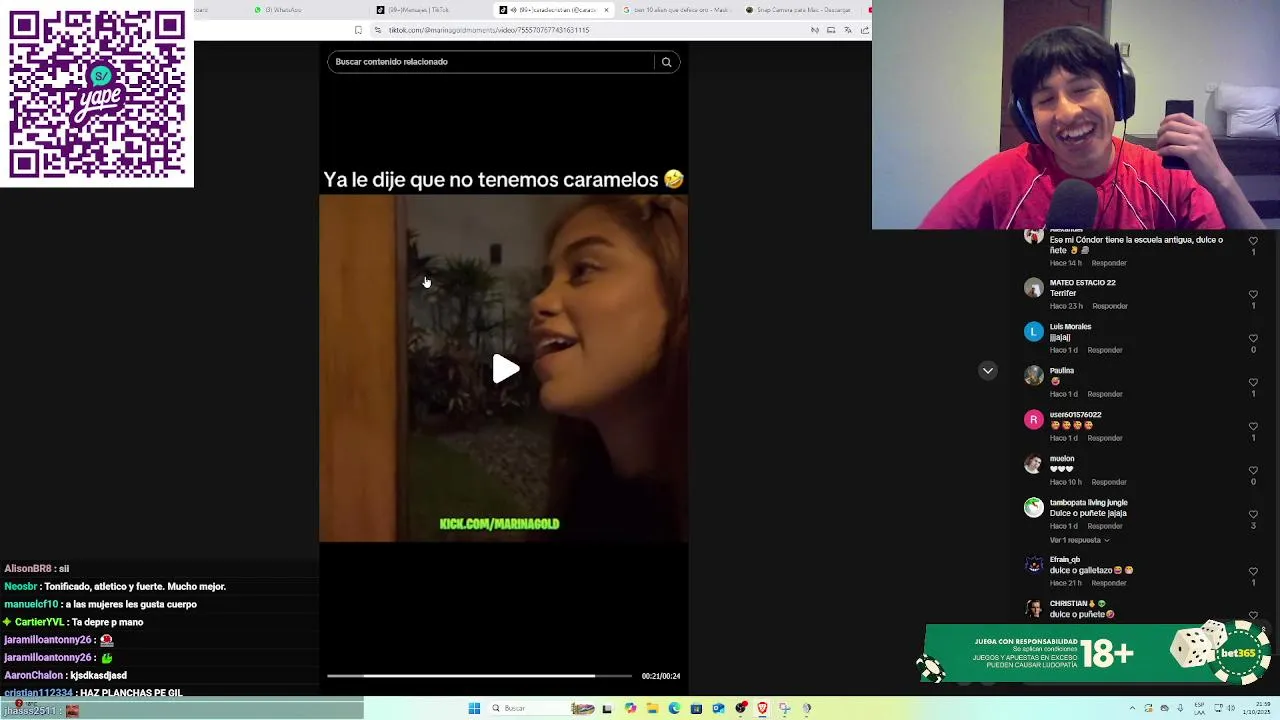1280x720 pixels.
Task: Open File Explorer from taskbar
Action: 652,708
